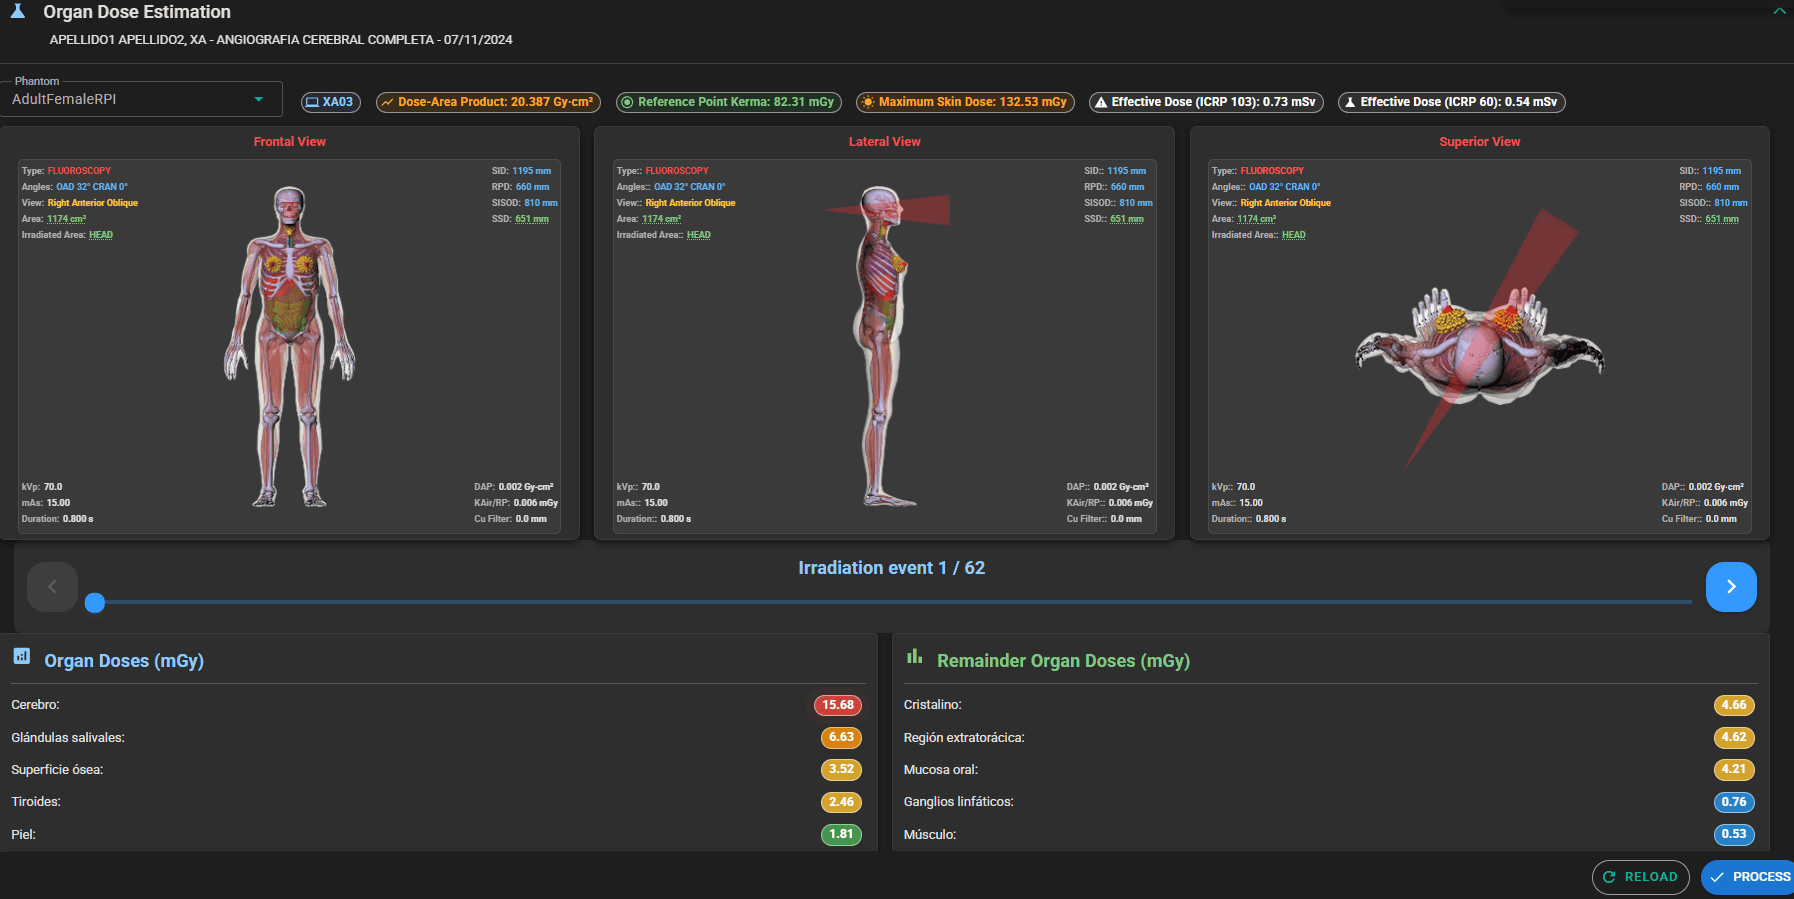Click the Ganglios linfáticos value 0.76

[1734, 802]
